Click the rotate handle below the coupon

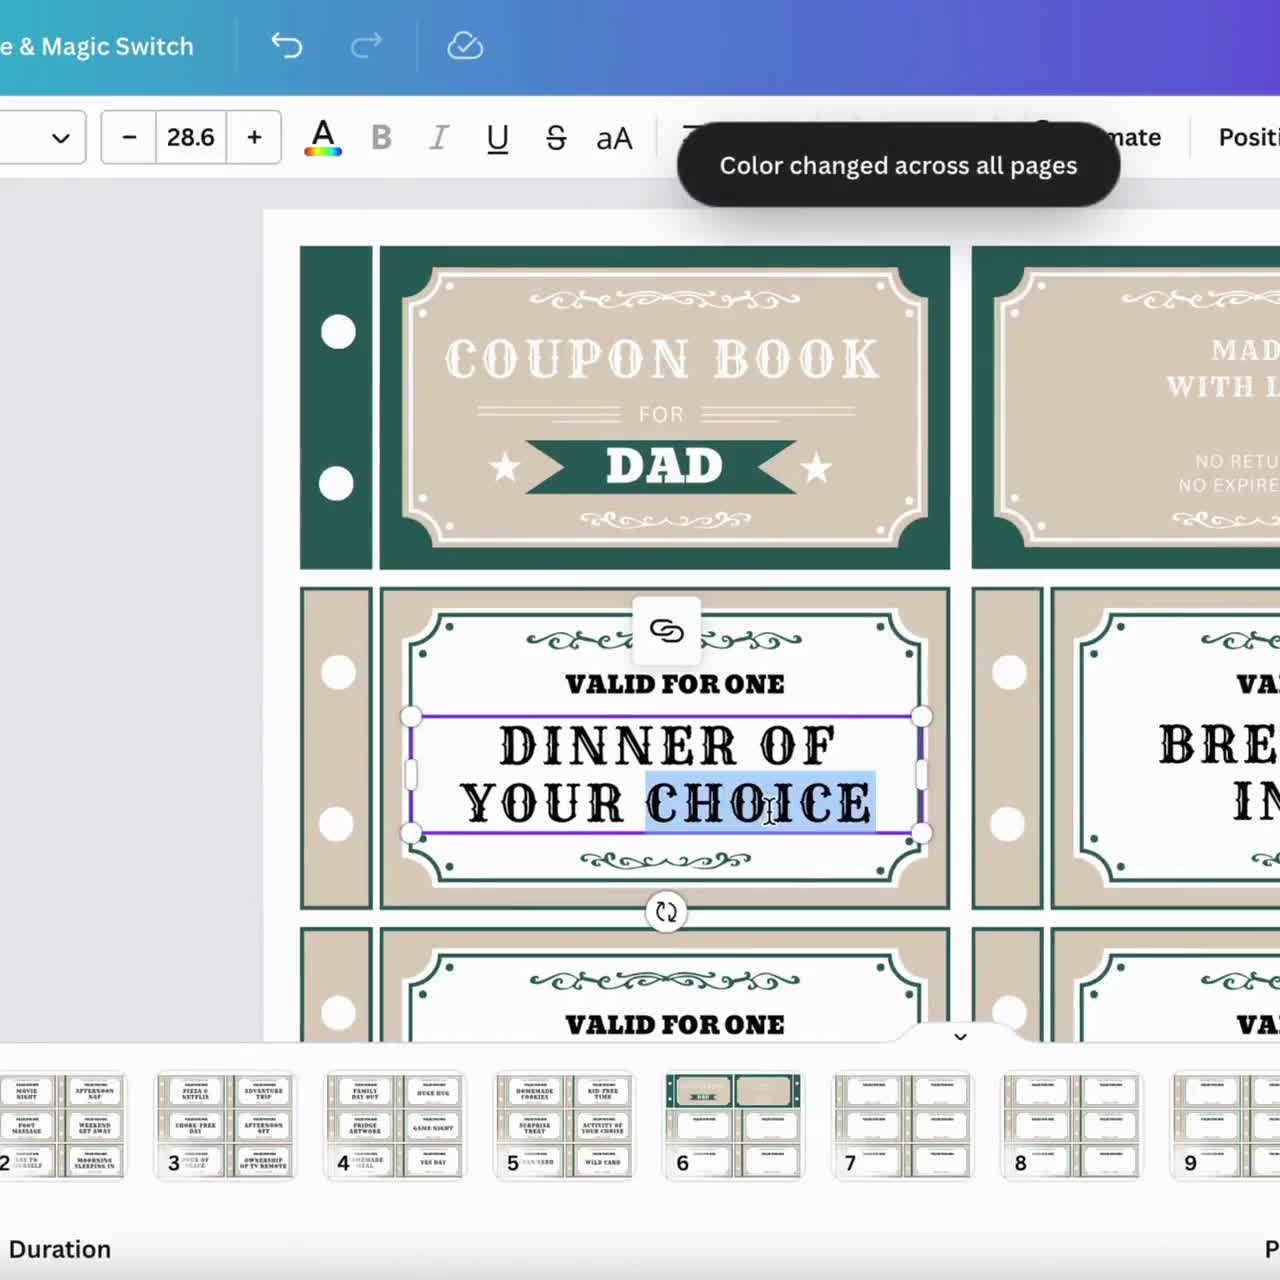pos(666,911)
